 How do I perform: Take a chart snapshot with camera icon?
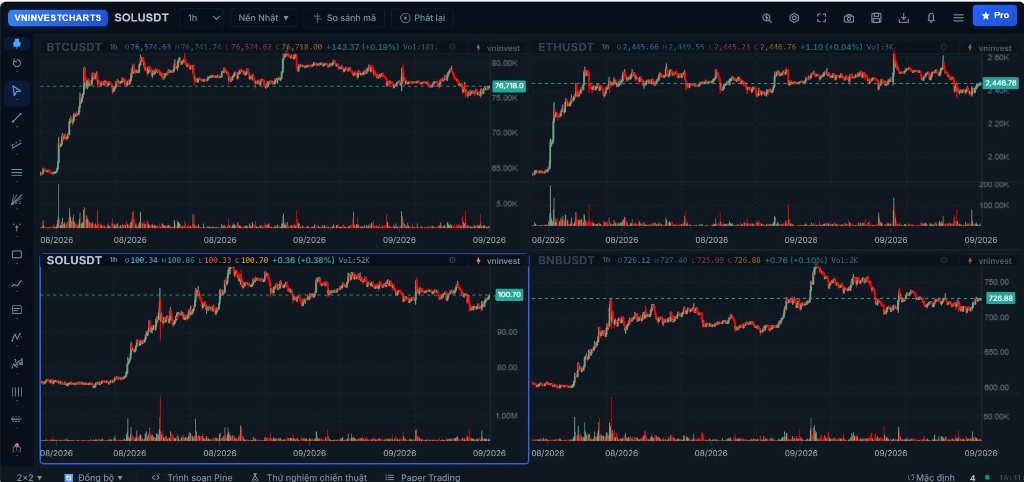pos(849,18)
